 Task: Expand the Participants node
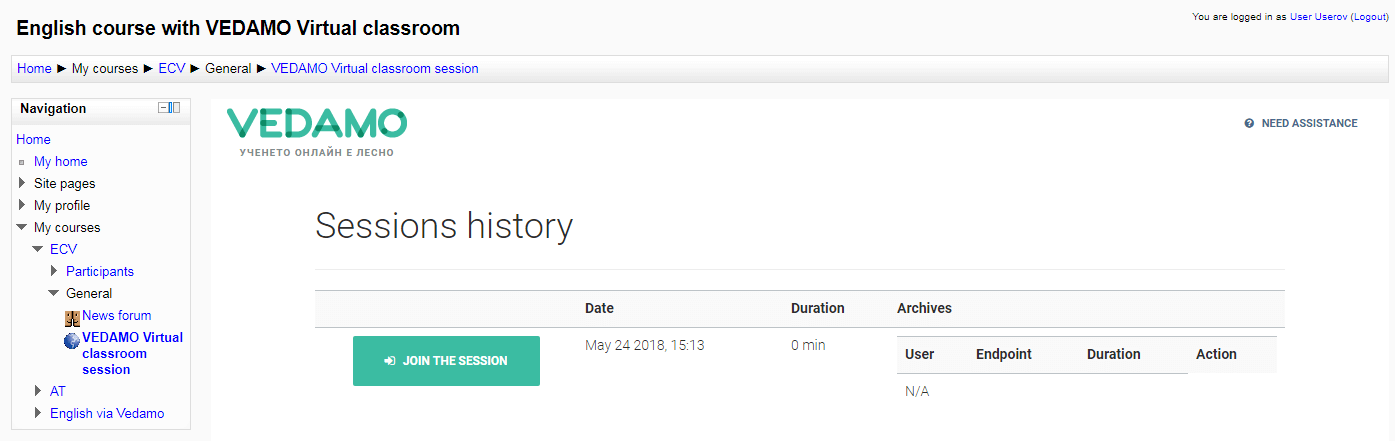[54, 271]
